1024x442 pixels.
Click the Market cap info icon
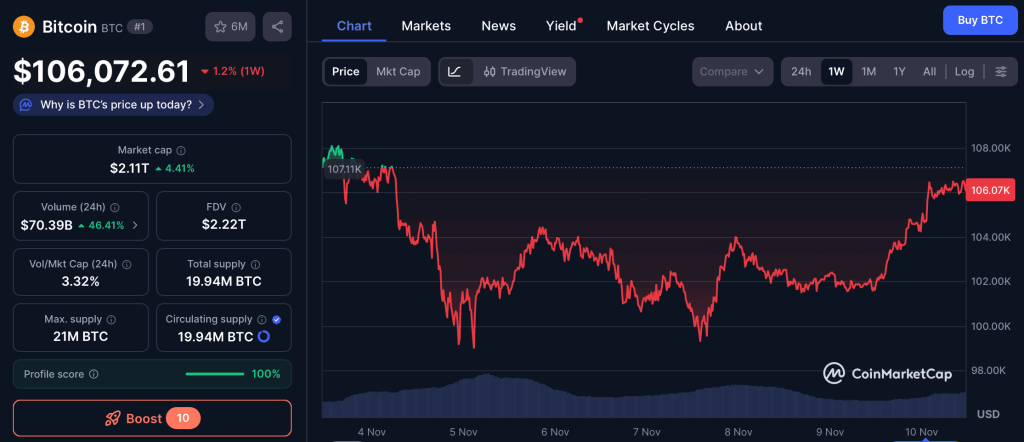pos(180,150)
